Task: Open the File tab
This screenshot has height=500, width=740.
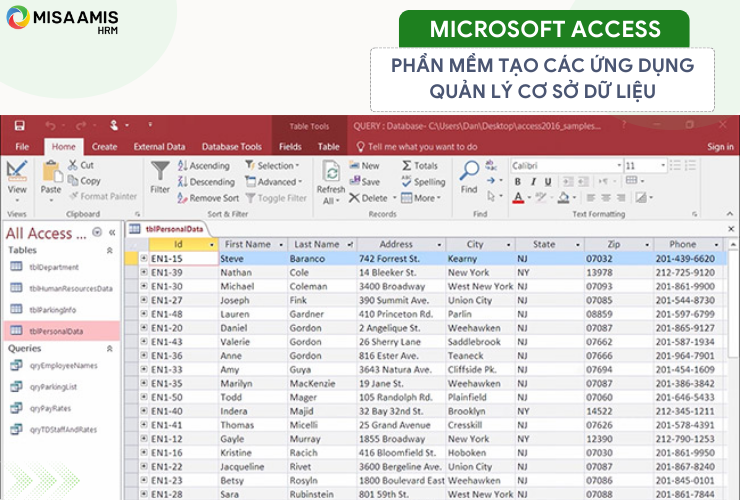Action: click(x=22, y=147)
